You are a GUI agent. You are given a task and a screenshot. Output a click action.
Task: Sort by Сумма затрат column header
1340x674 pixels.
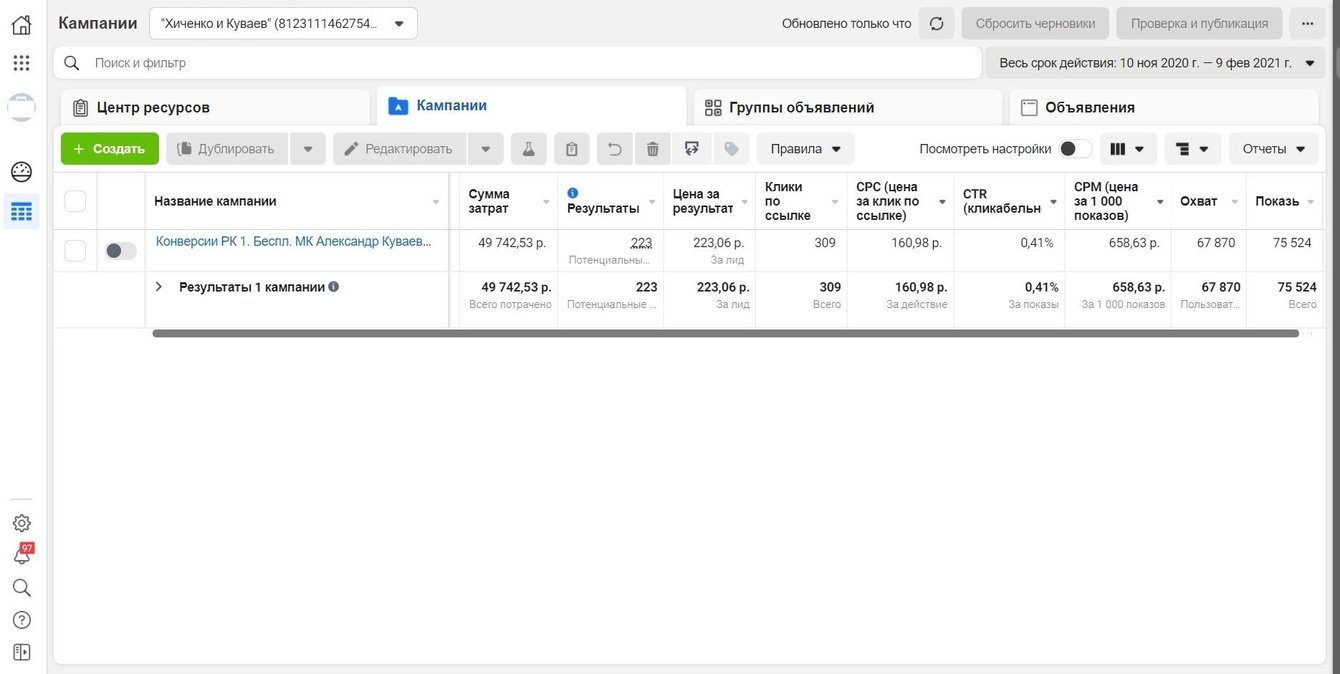pyautogui.click(x=508, y=201)
